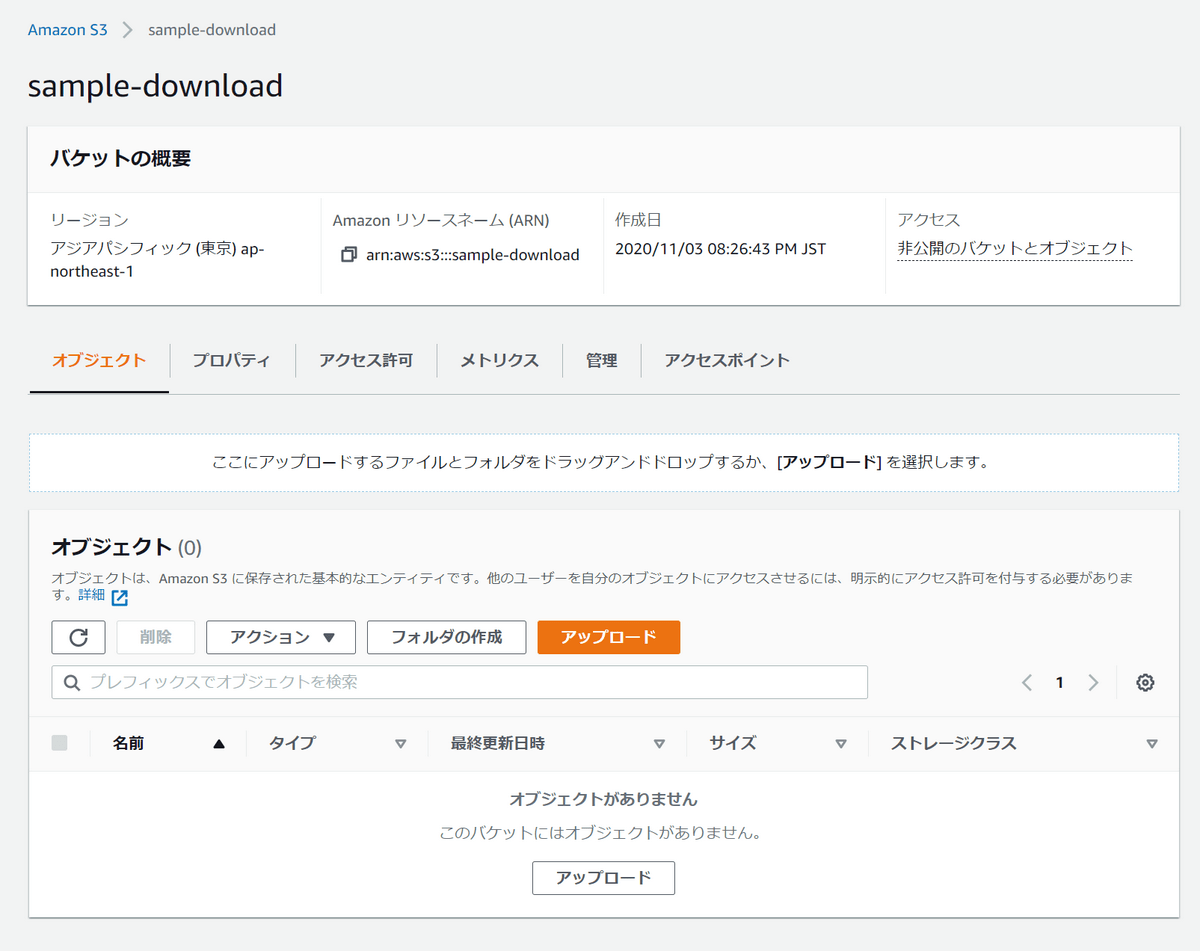Toggle the select-all objects checkbox
Viewport: 1200px width, 951px height.
pos(60,743)
